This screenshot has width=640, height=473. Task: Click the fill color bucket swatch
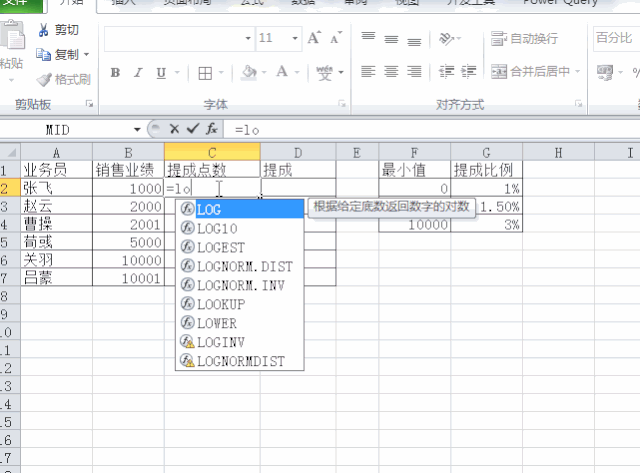click(x=250, y=73)
